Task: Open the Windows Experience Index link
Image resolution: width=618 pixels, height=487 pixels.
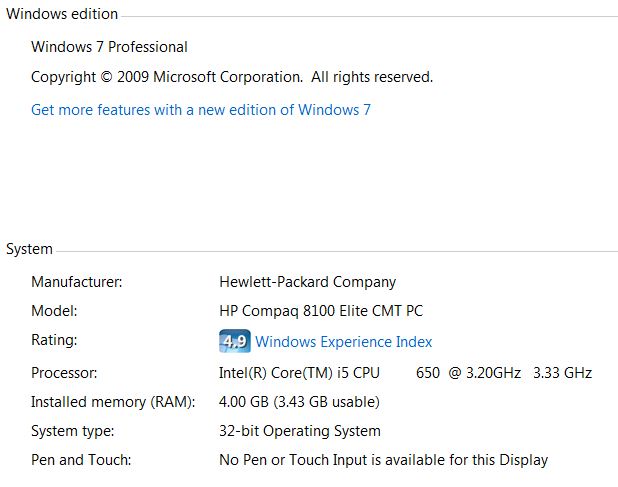Action: click(343, 342)
